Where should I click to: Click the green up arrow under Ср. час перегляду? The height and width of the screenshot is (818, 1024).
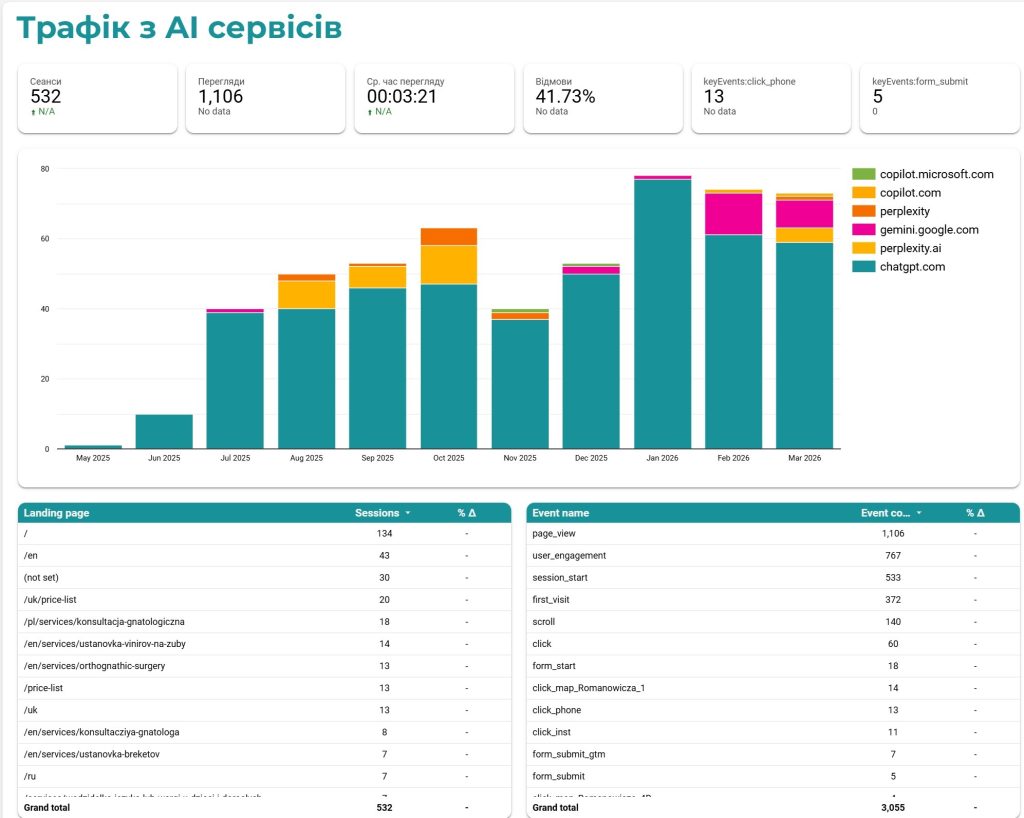(371, 112)
